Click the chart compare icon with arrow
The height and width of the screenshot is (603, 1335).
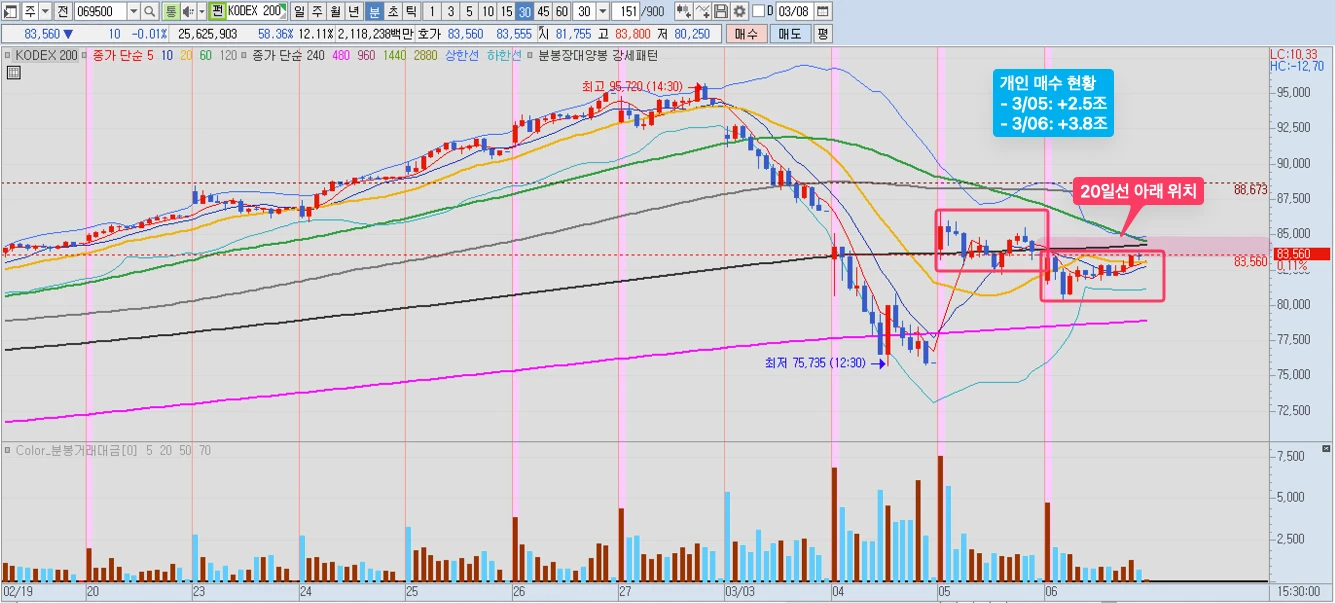pyautogui.click(x=683, y=11)
